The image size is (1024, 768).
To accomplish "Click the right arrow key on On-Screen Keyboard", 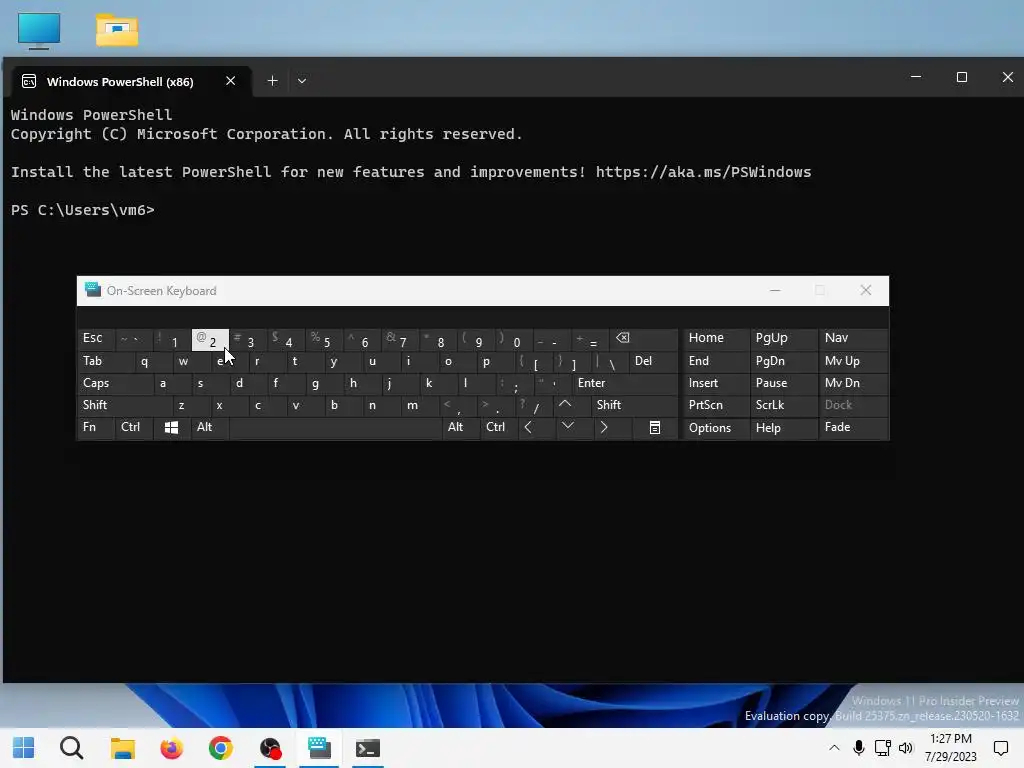I will coord(604,427).
